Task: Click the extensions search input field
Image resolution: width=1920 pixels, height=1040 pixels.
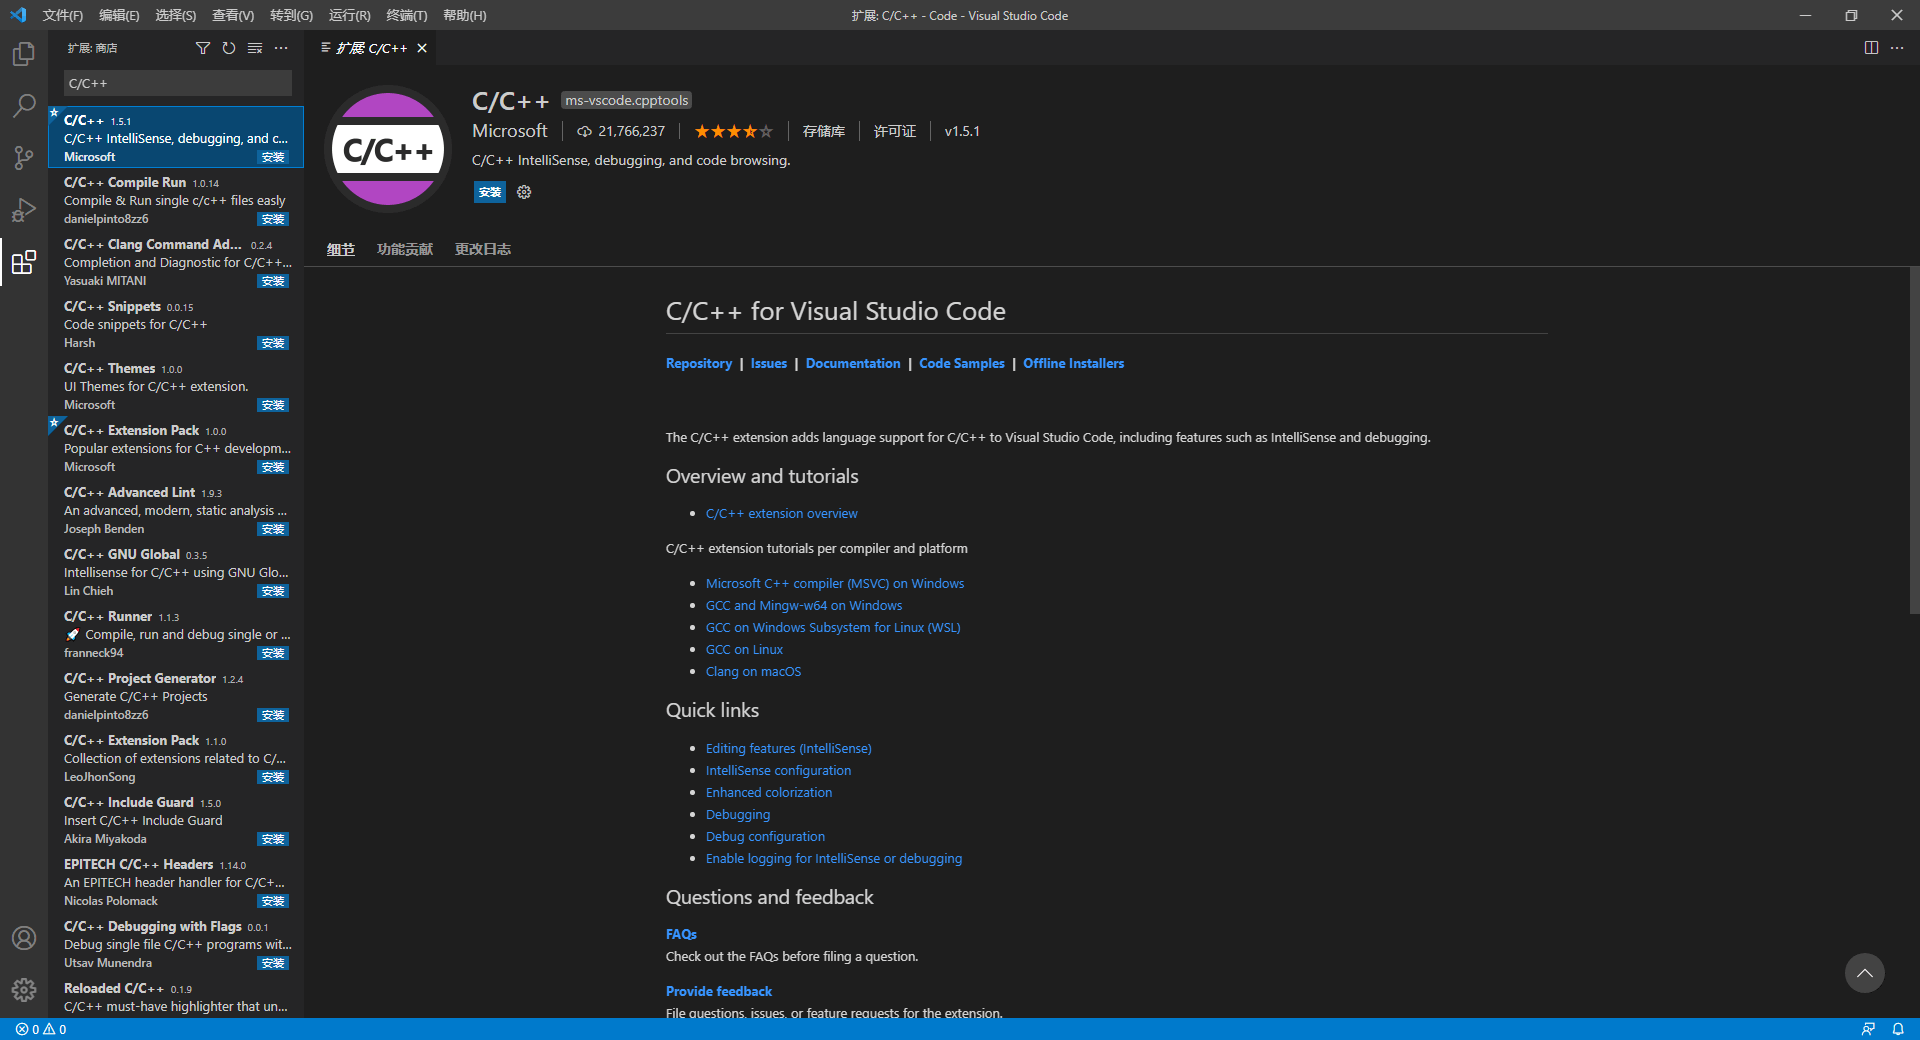Action: [177, 83]
